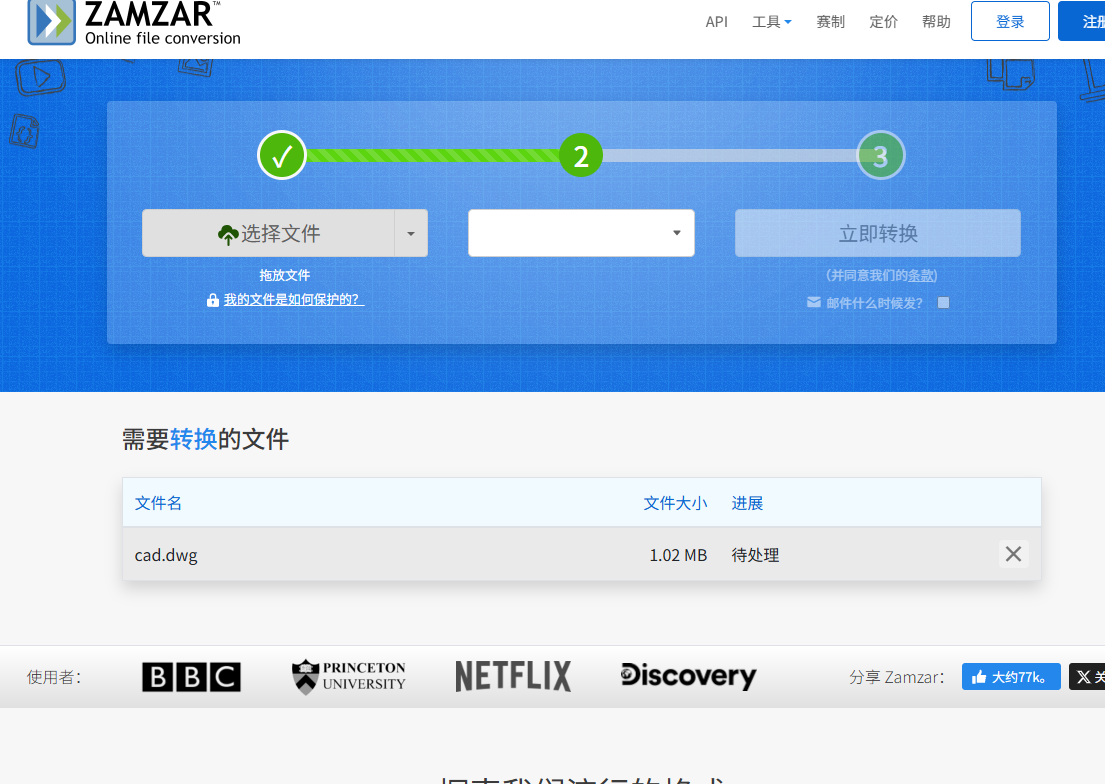Image resolution: width=1105 pixels, height=784 pixels.
Task: Remove cad.dwg using the X icon
Action: (x=1013, y=554)
